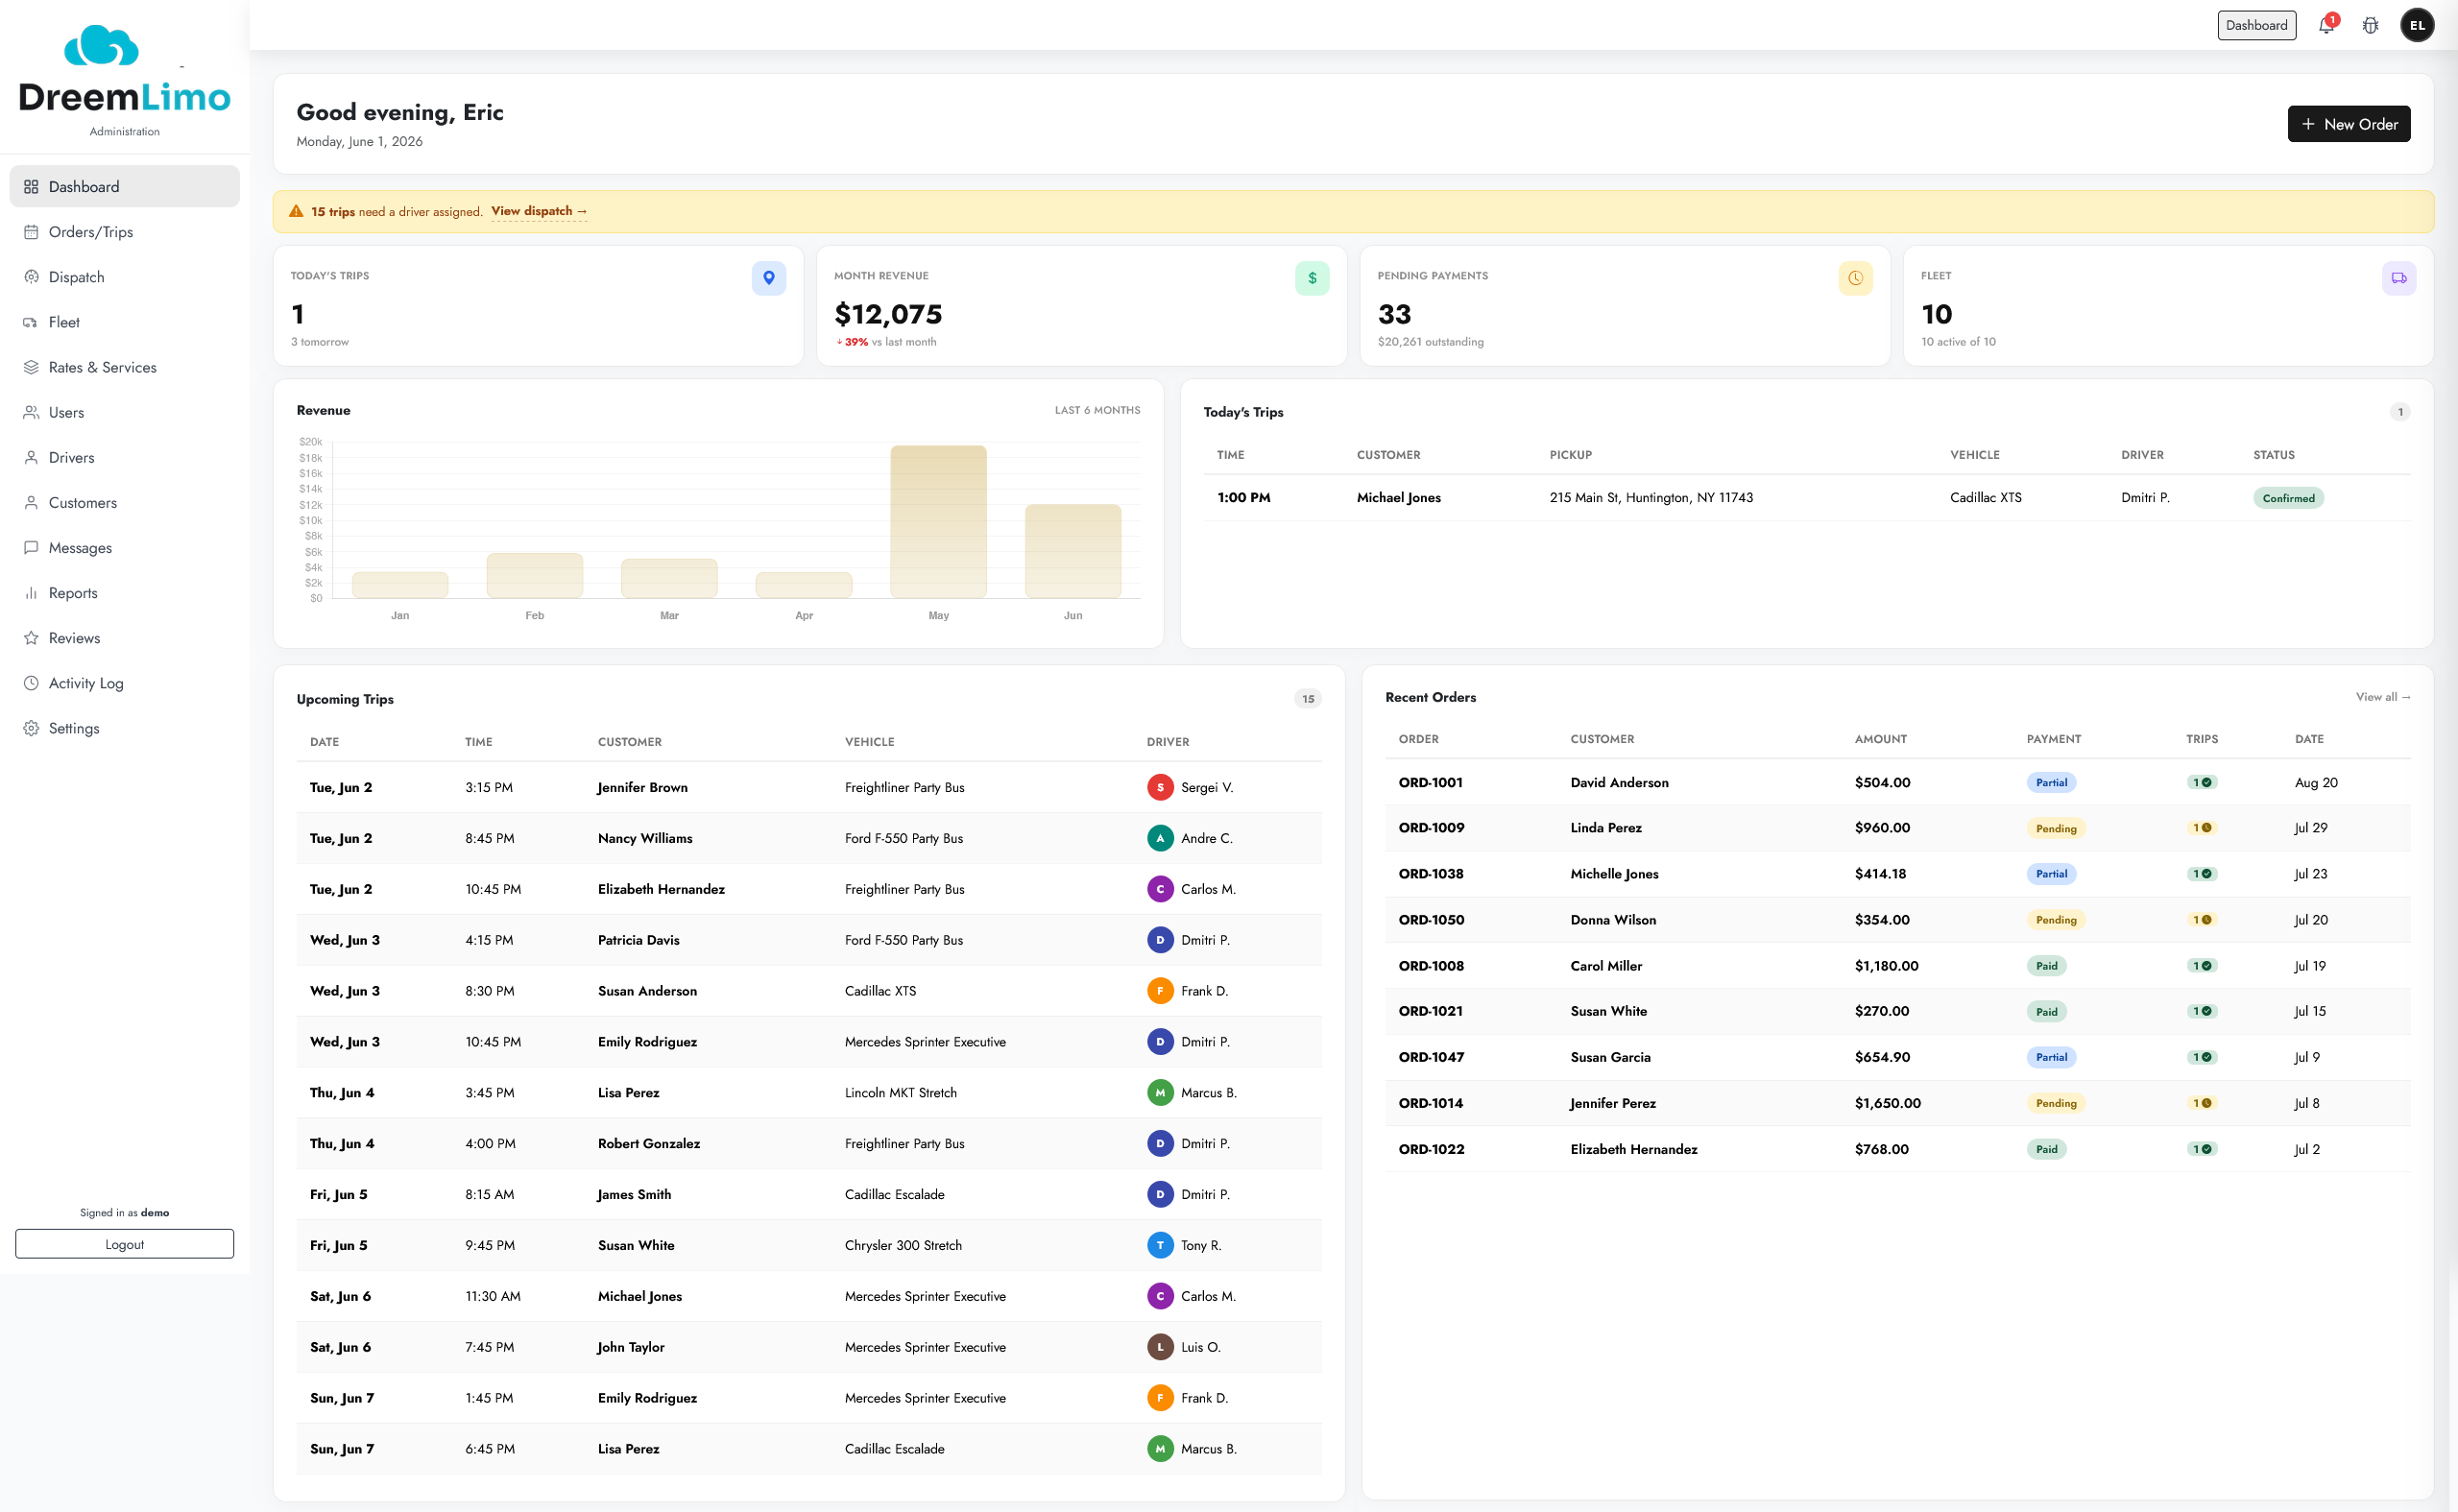Click the $12,075 month revenue value
Image resolution: width=2458 pixels, height=1512 pixels.
click(x=887, y=314)
